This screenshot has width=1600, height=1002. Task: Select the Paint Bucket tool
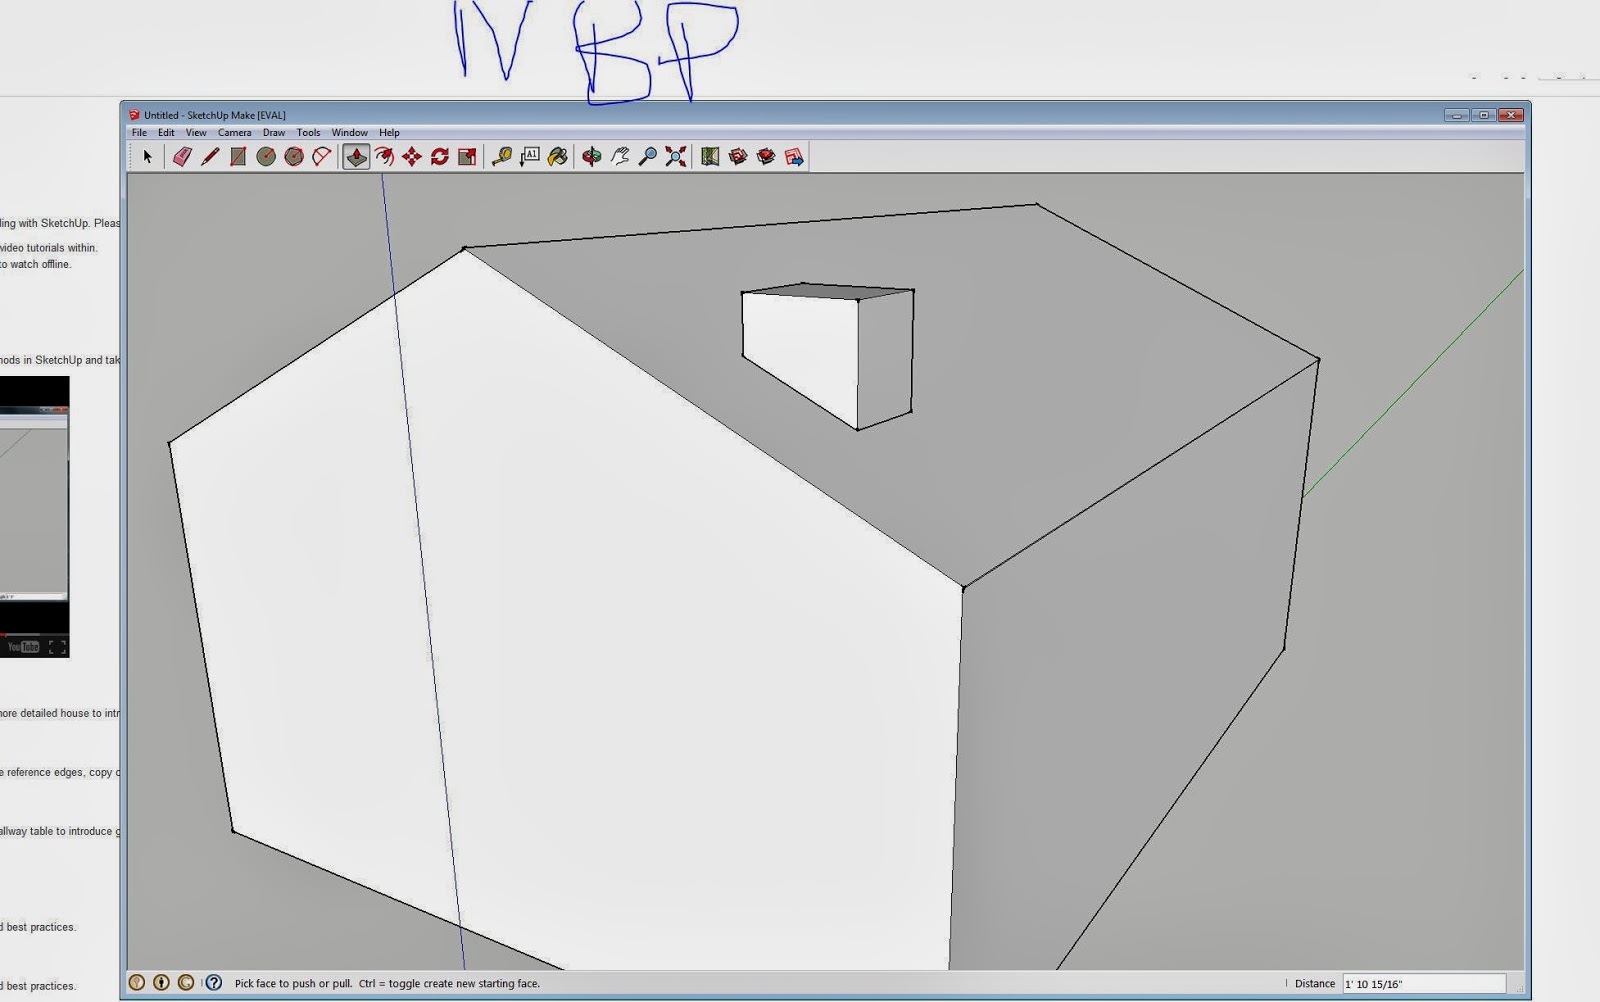click(x=558, y=157)
